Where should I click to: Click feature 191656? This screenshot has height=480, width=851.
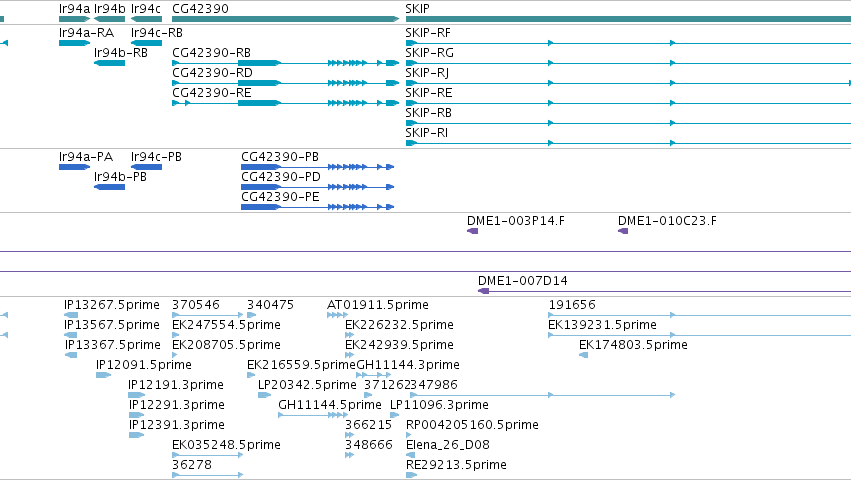point(700,315)
